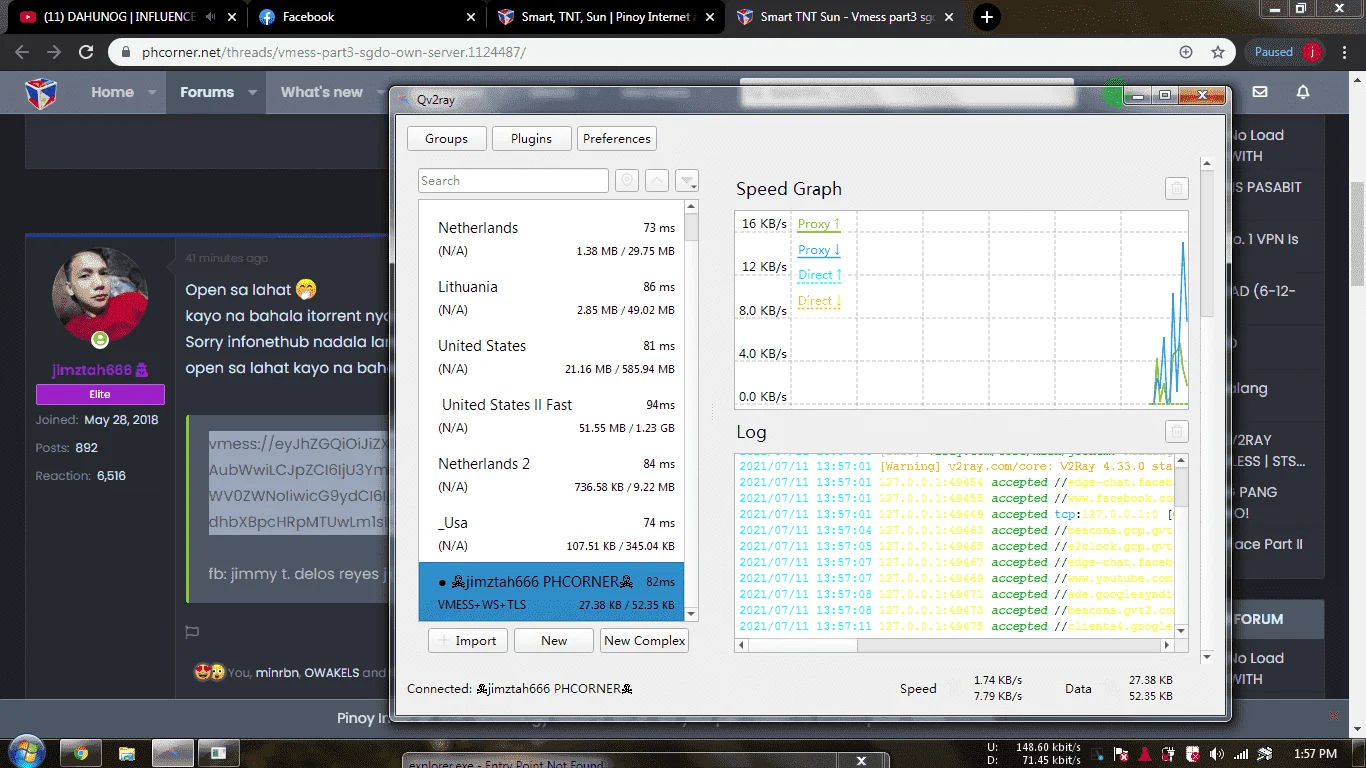The width and height of the screenshot is (1366, 768).
Task: Select the Netherlands 73 ms connection
Action: (551, 238)
